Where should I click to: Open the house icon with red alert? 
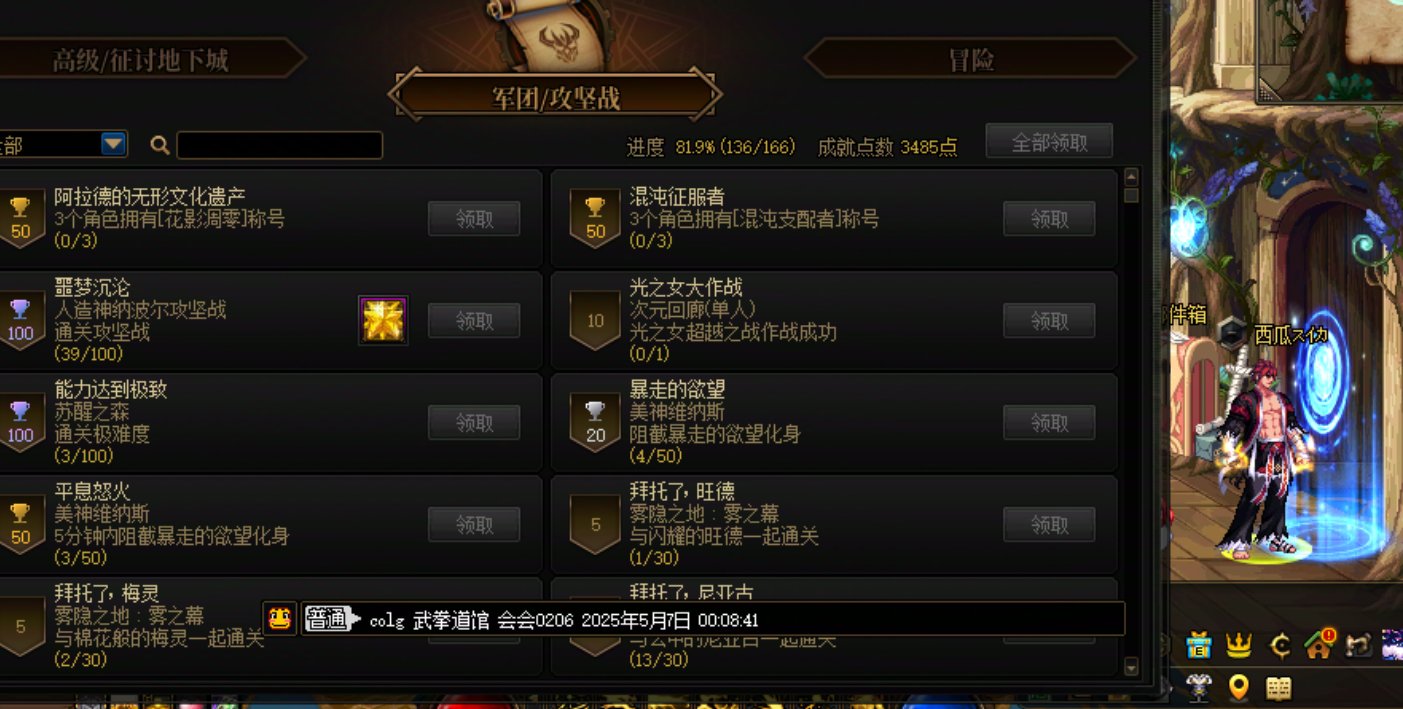[1319, 645]
